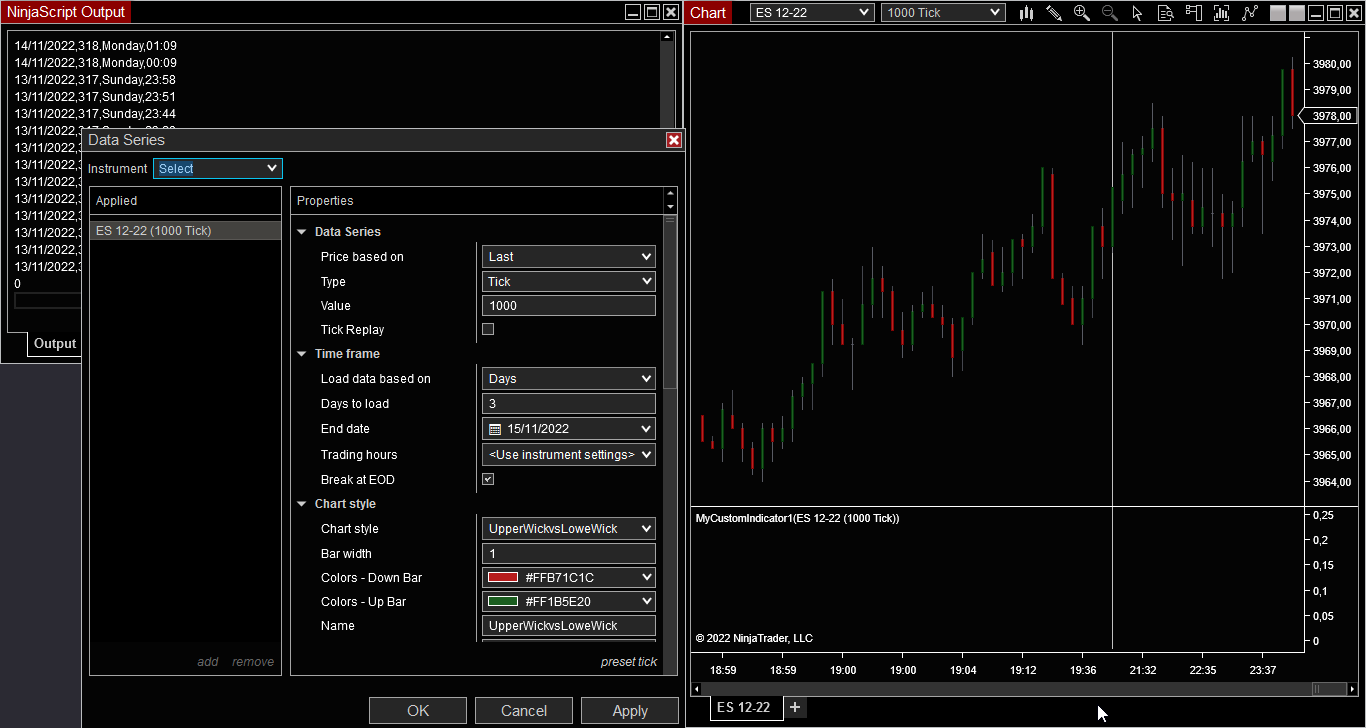
Task: Click the preset tick link
Action: 629,662
